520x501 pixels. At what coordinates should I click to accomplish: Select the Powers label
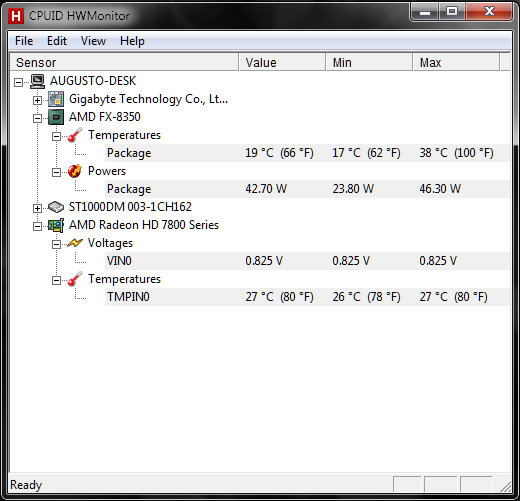pos(107,171)
